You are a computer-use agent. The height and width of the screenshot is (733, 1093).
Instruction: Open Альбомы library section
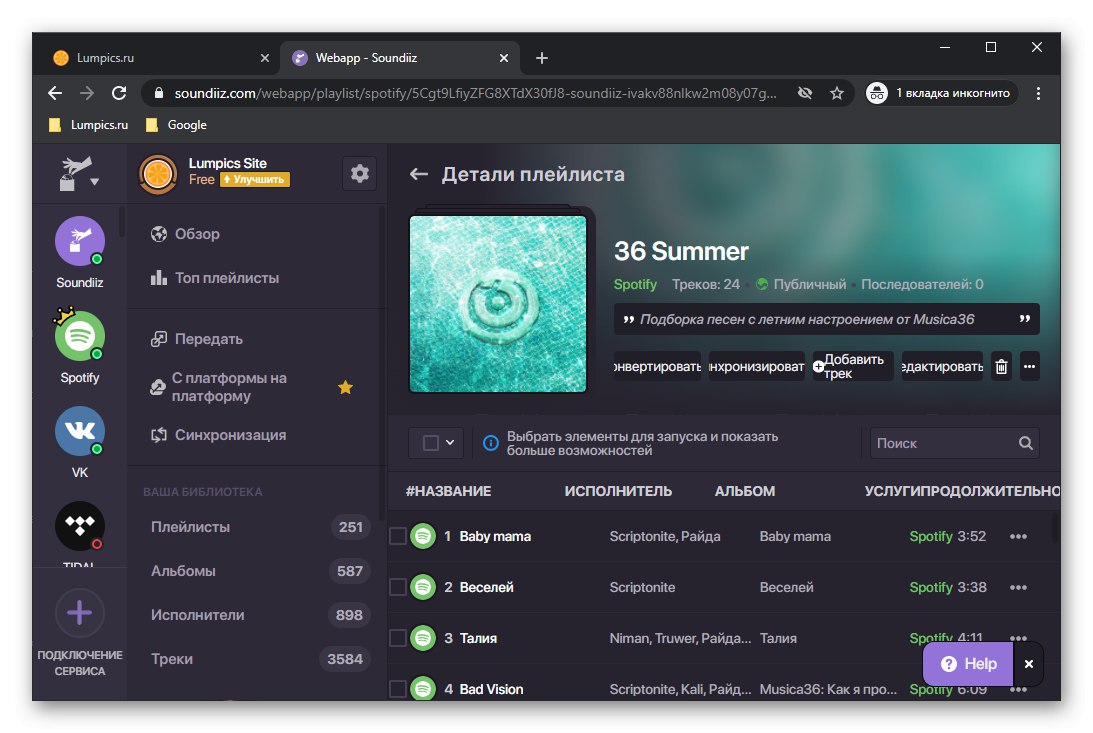click(257, 571)
